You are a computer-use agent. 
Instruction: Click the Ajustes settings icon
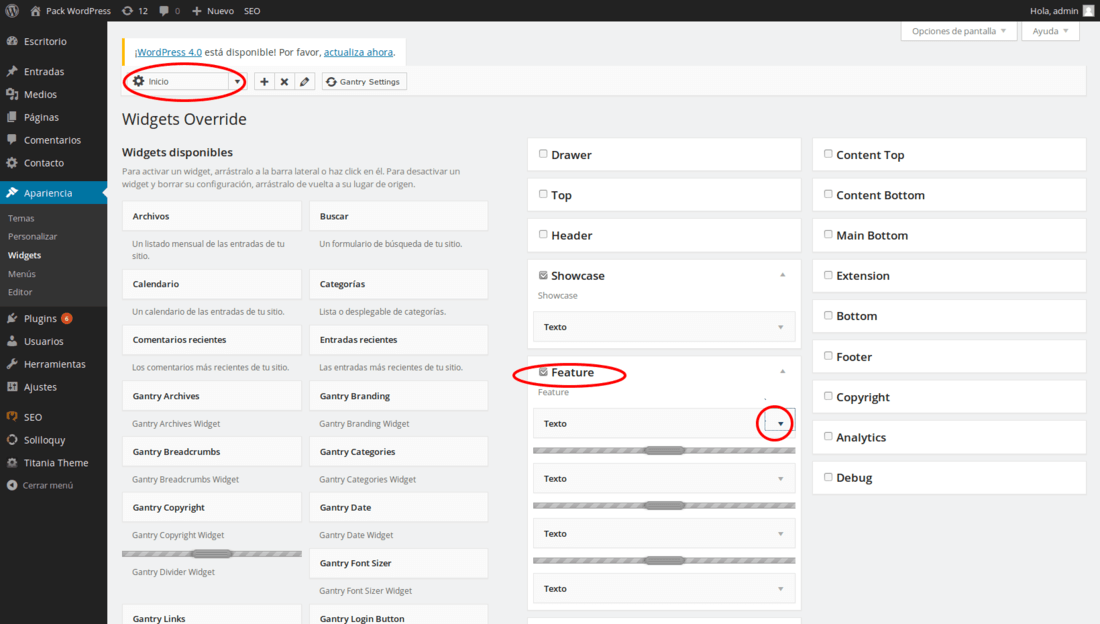click(12, 387)
